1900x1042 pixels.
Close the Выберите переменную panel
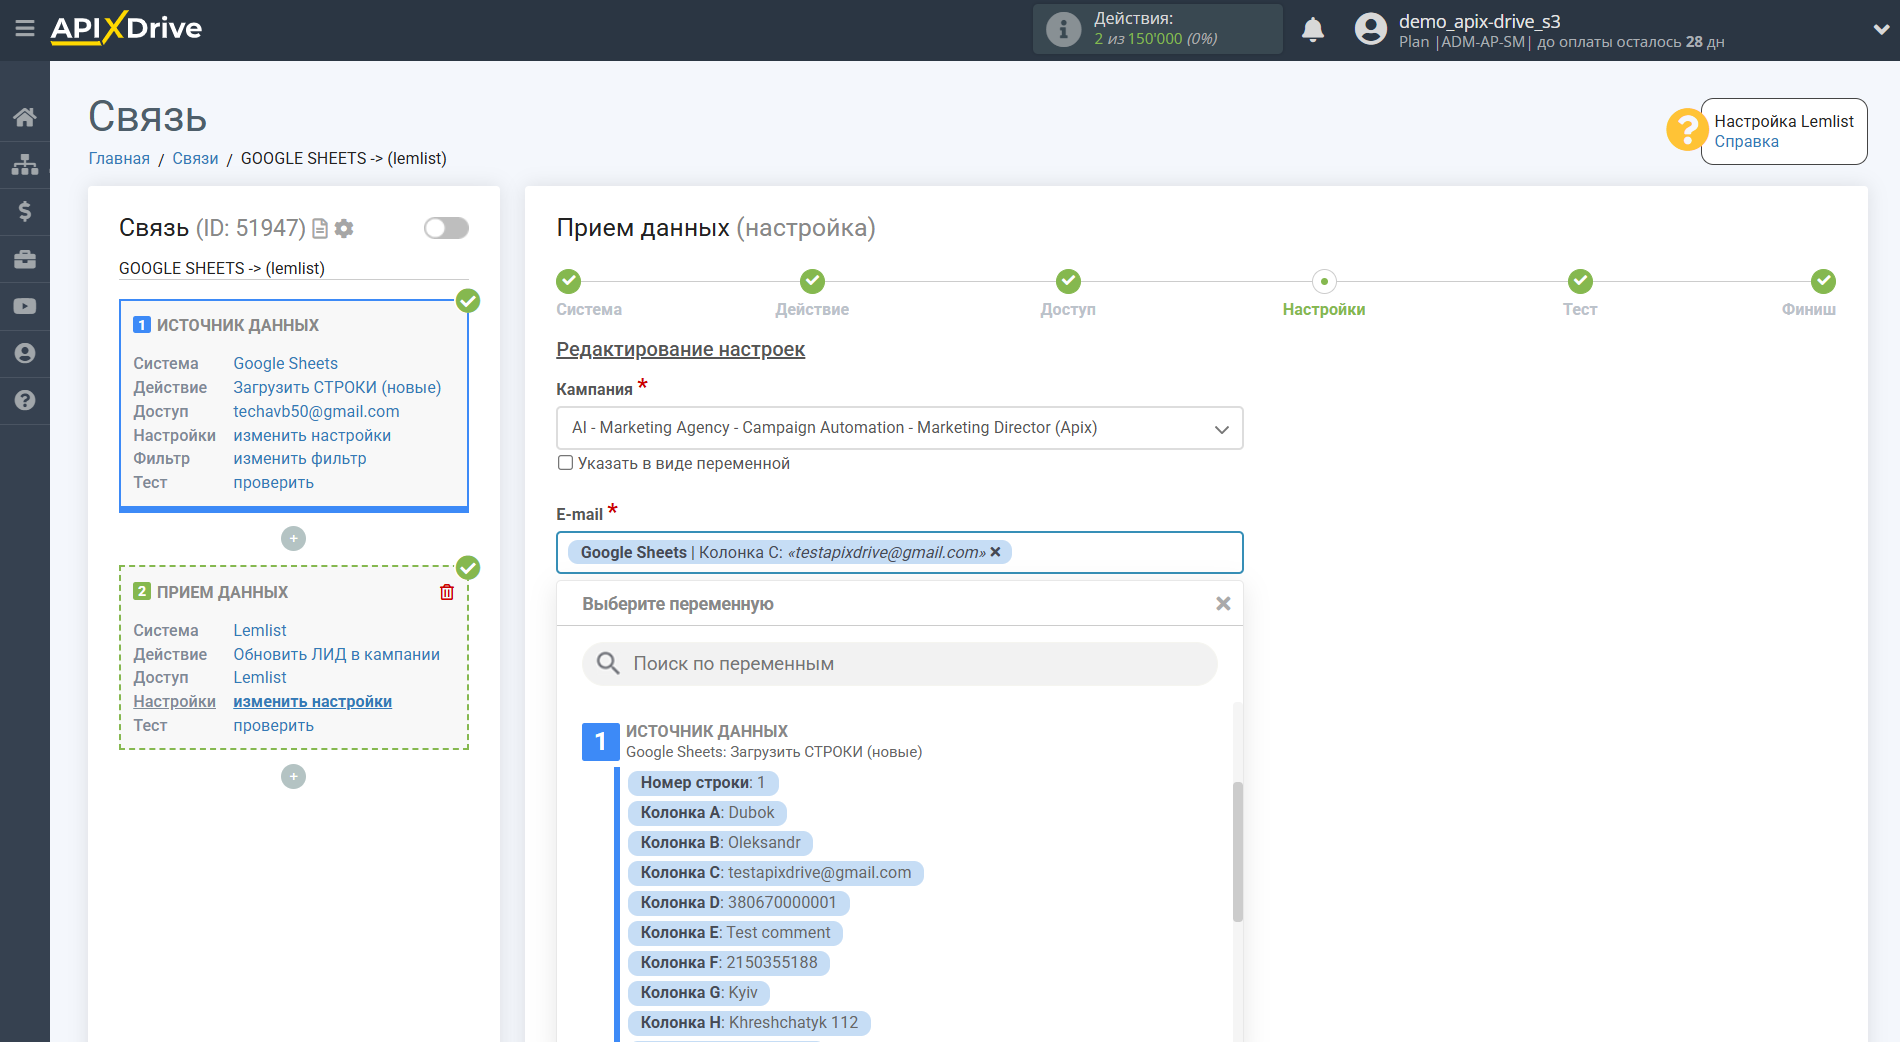pyautogui.click(x=1222, y=604)
